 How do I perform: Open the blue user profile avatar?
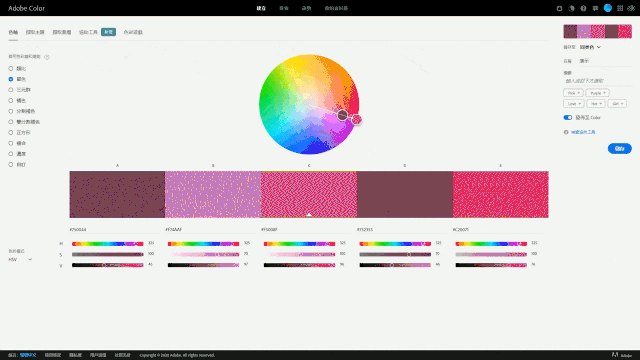[608, 8]
